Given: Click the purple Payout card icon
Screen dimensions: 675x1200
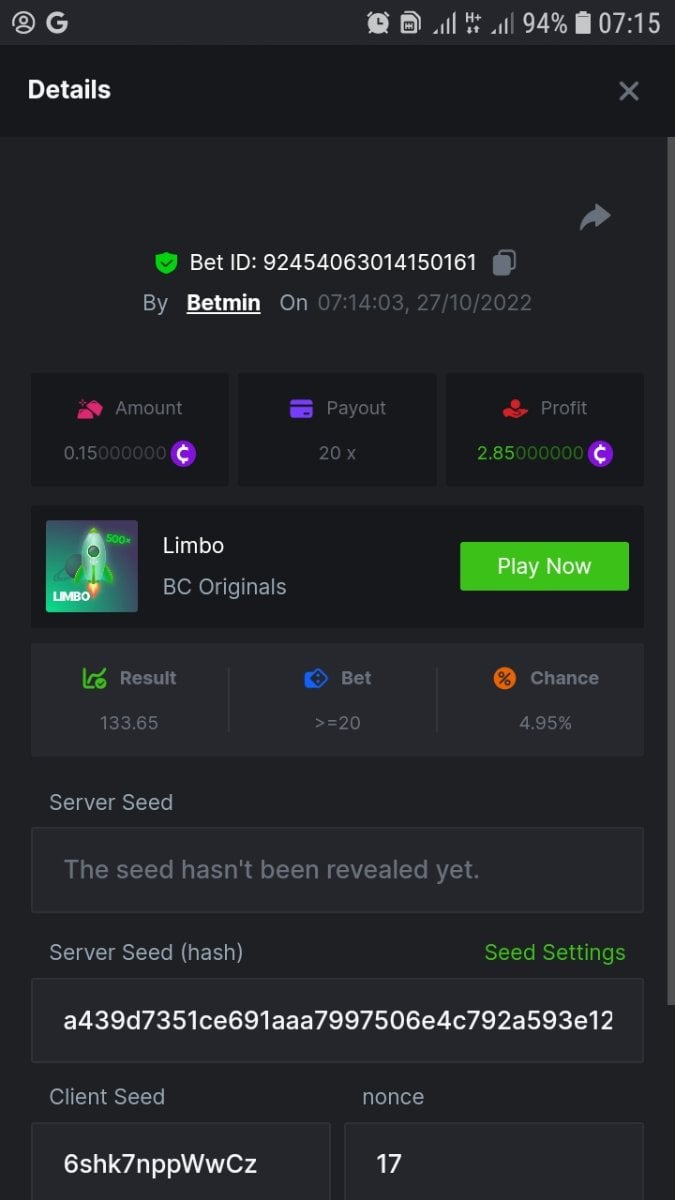Looking at the screenshot, I should [301, 408].
